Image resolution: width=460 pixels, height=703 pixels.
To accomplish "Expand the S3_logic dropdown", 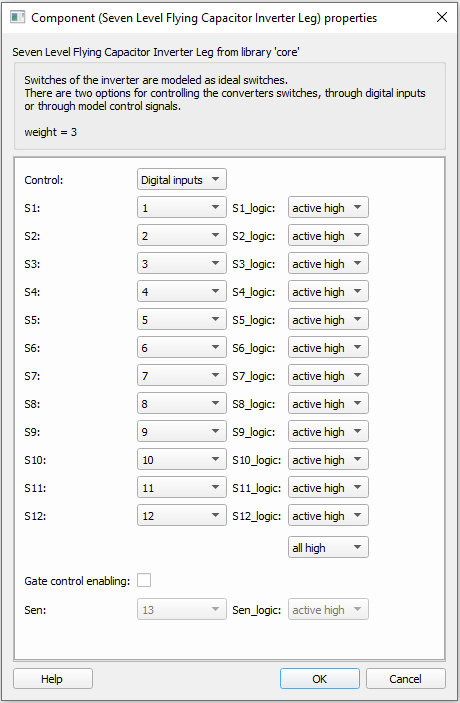I will [x=328, y=263].
